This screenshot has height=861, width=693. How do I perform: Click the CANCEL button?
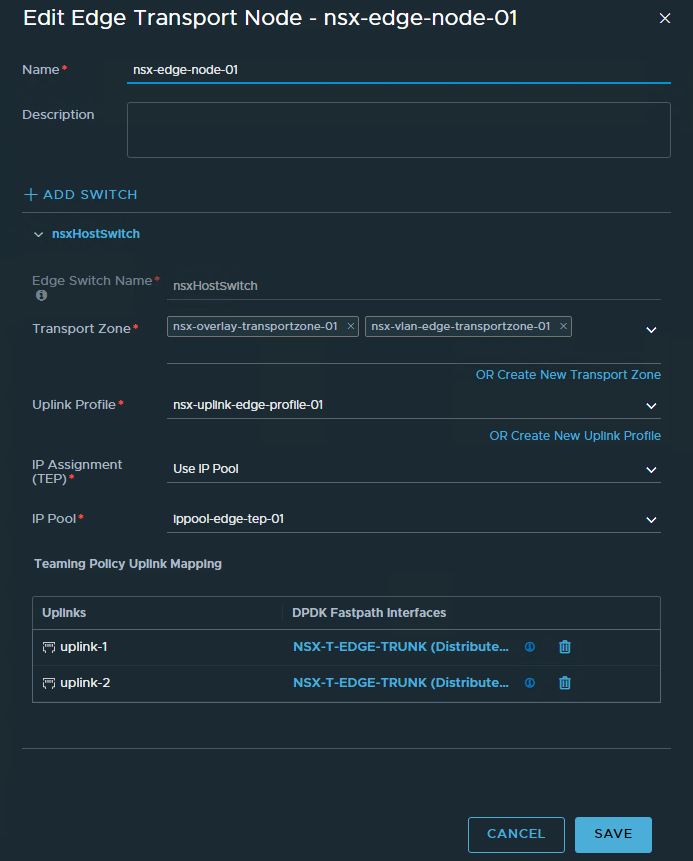click(516, 835)
